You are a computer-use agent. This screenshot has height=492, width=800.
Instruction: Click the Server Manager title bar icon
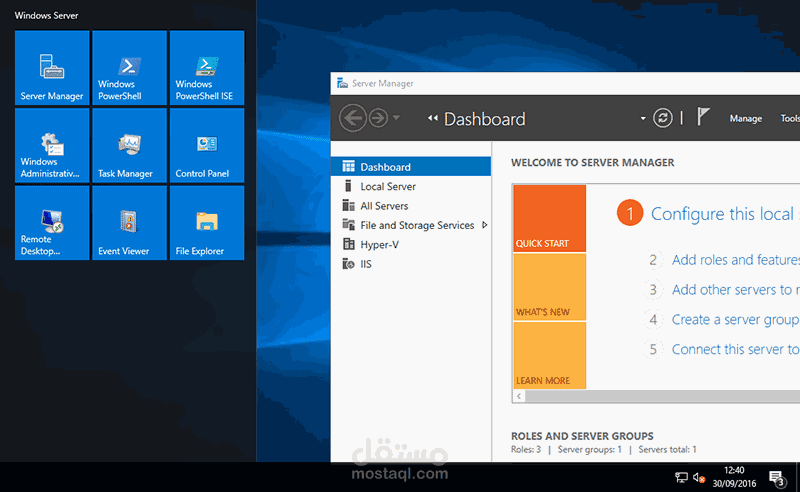[342, 83]
